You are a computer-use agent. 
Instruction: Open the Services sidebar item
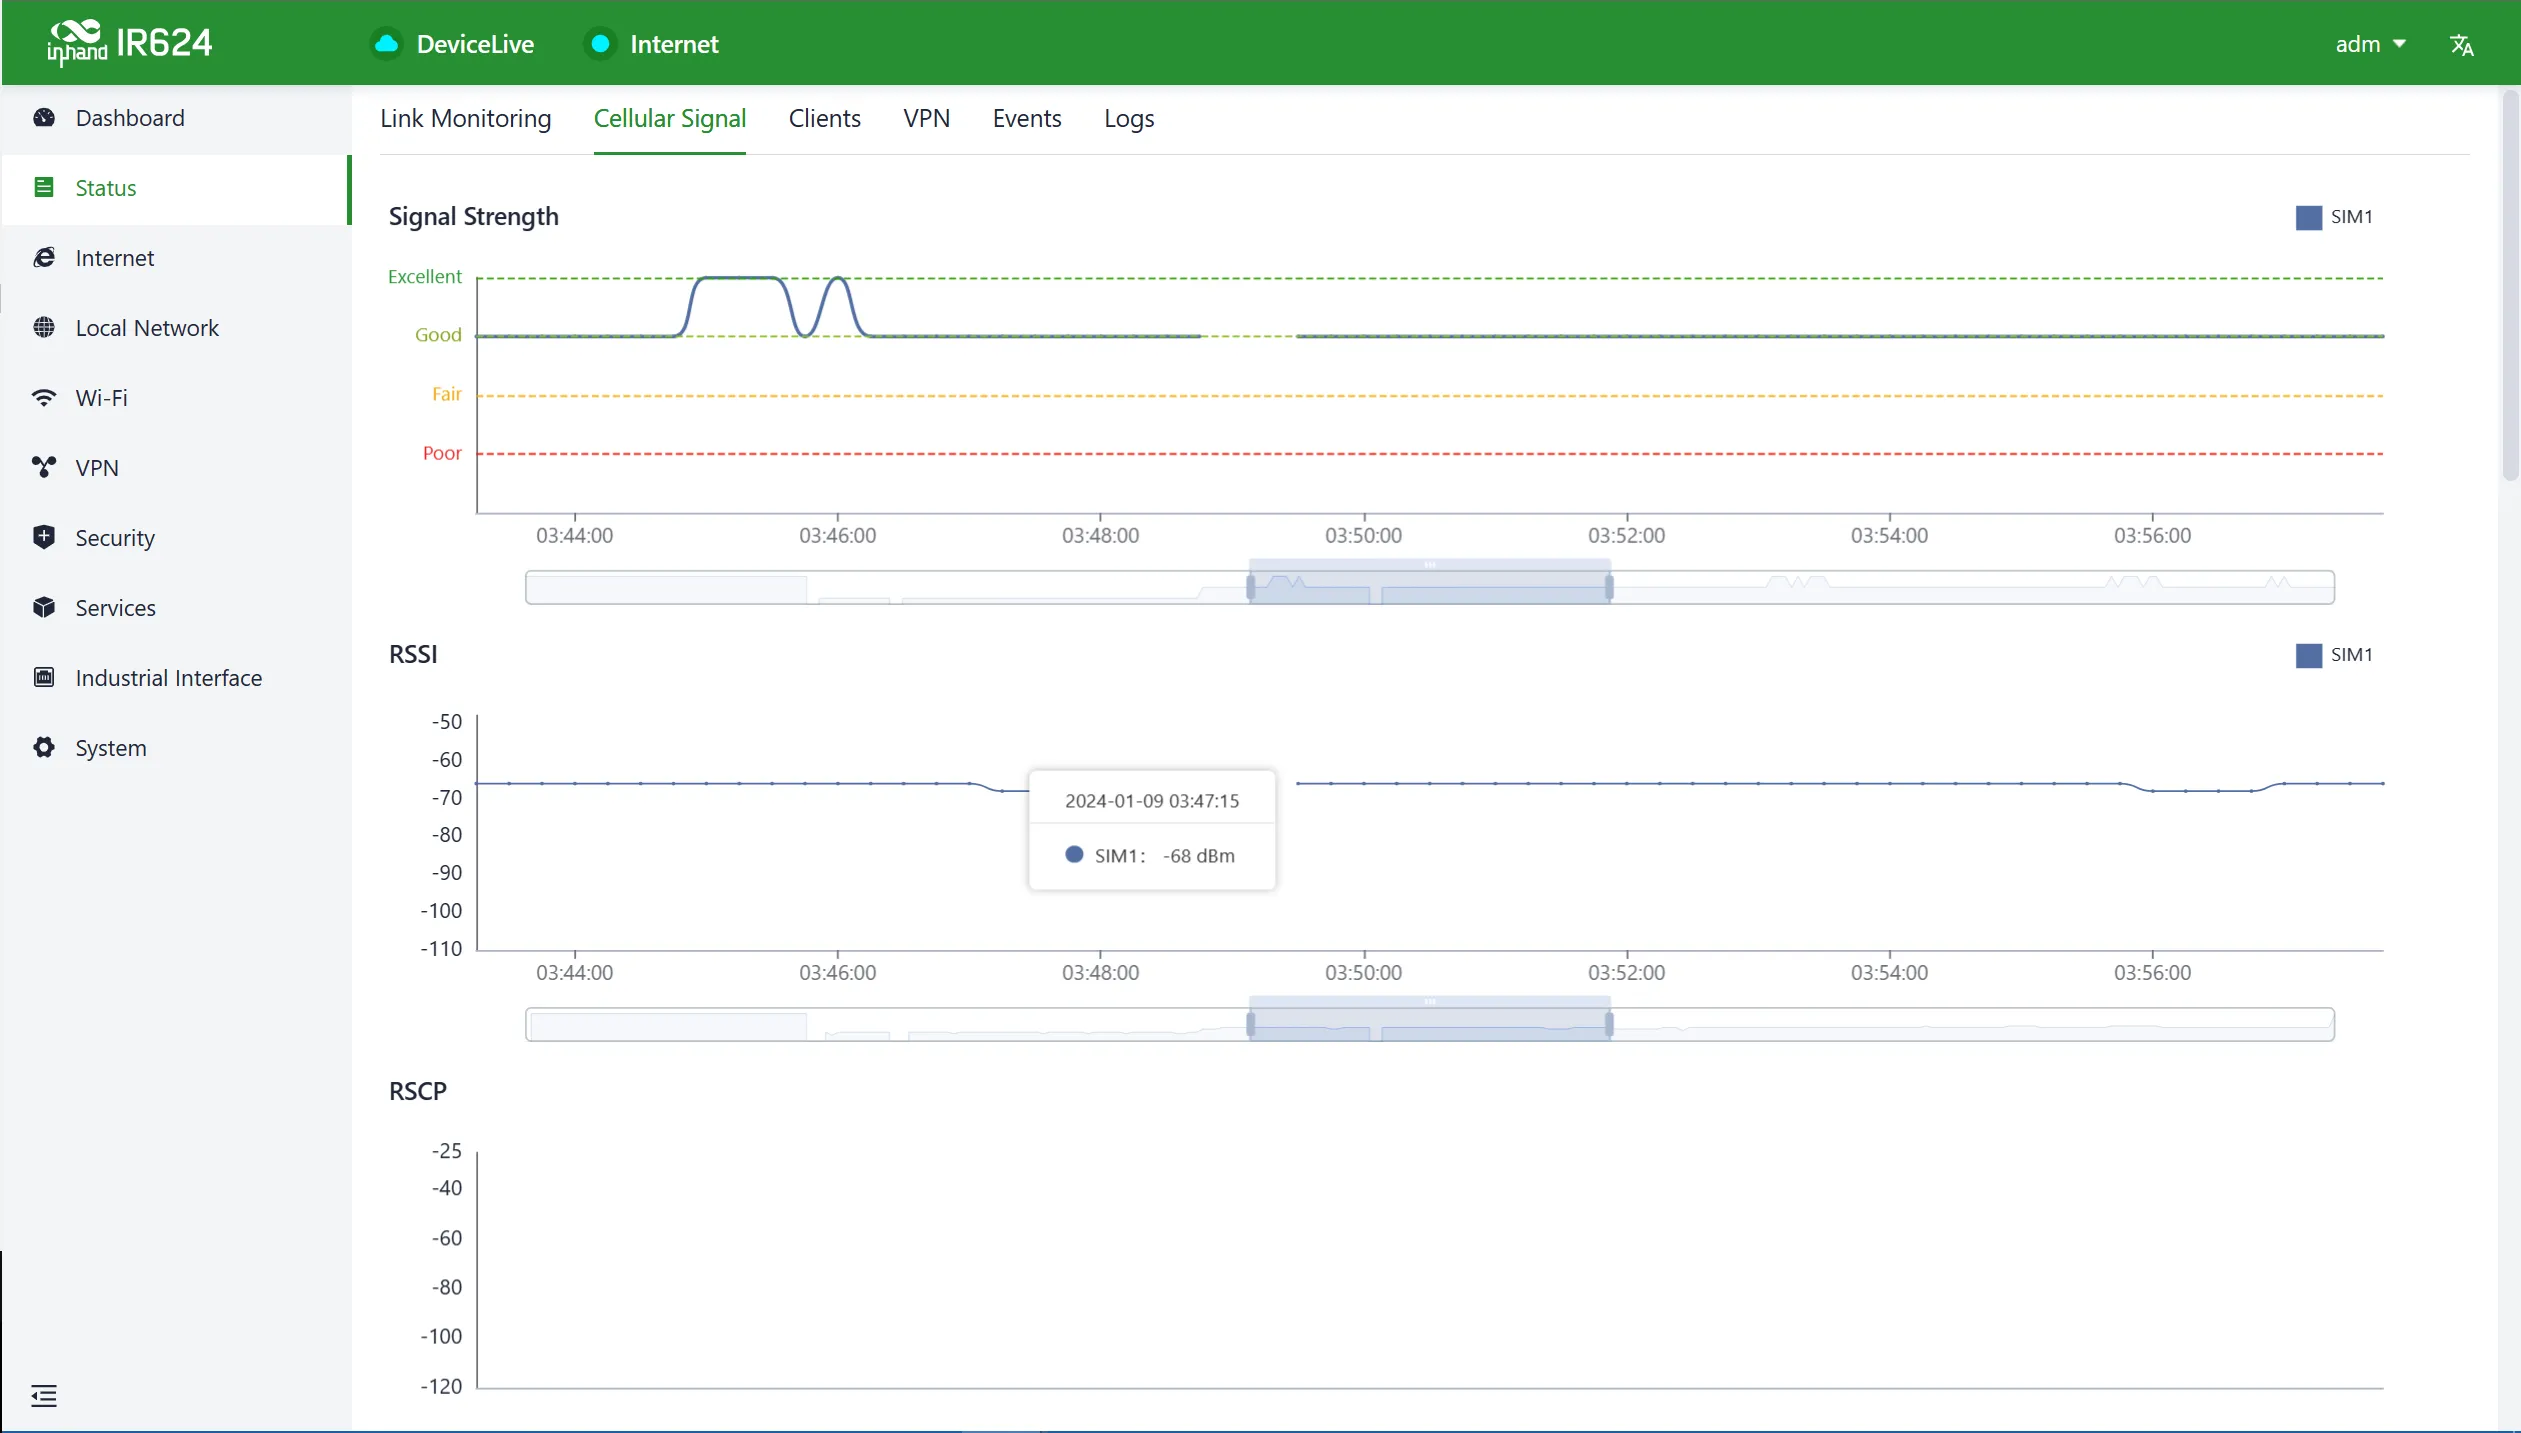coord(176,608)
